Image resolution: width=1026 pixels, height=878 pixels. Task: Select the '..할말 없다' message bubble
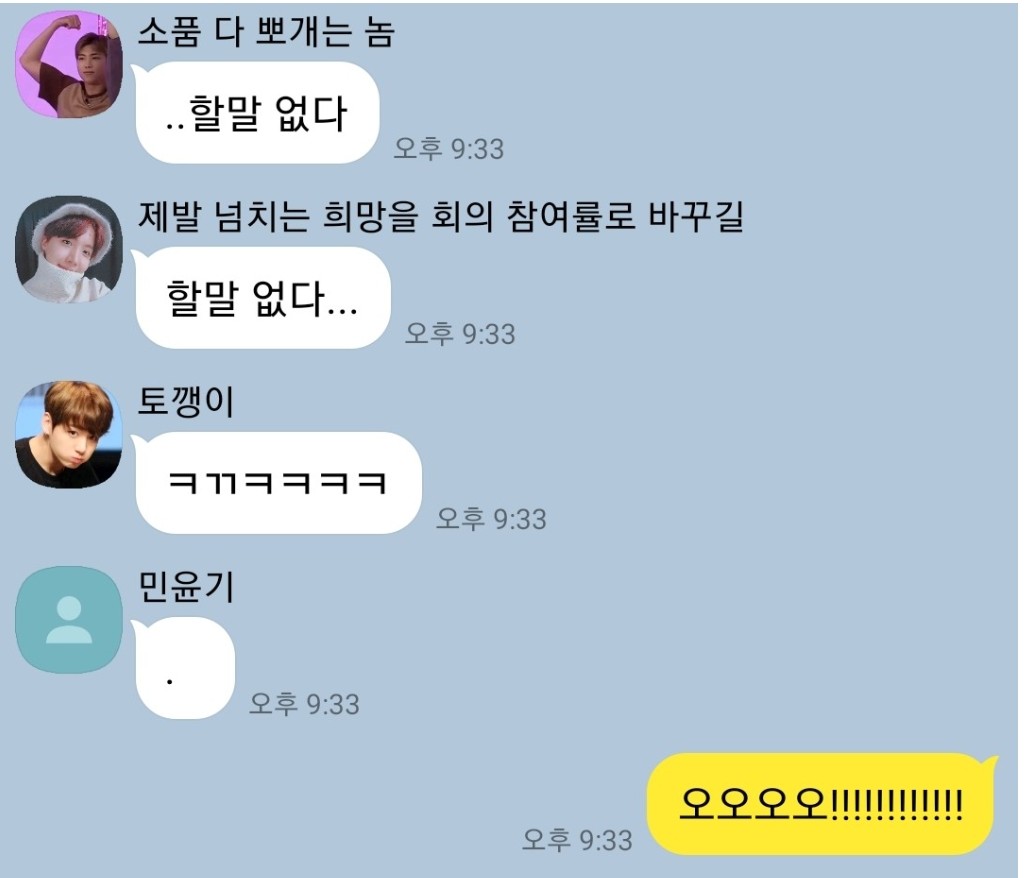point(257,113)
